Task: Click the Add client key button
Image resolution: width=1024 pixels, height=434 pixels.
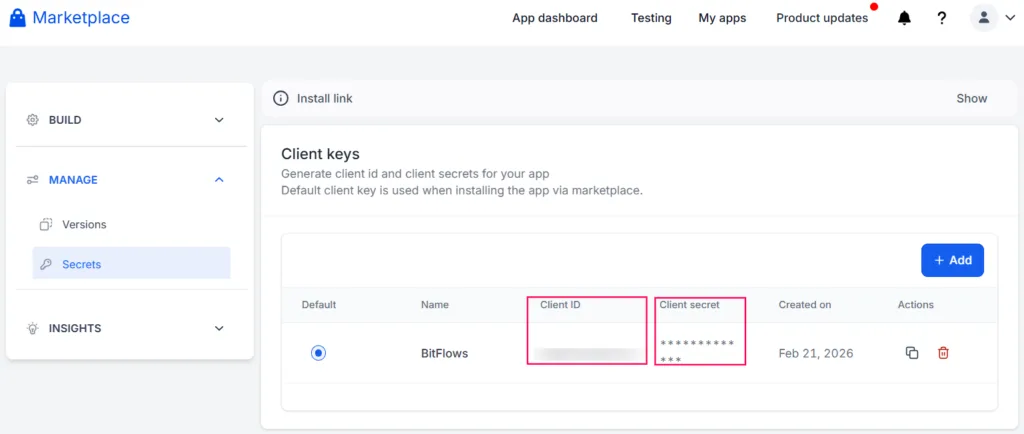Action: 952,260
